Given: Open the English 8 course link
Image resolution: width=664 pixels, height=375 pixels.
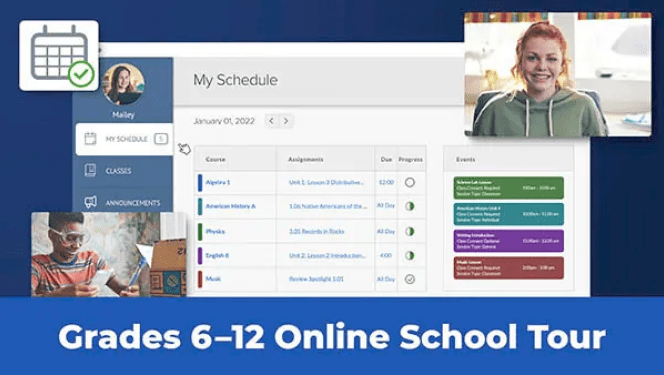Looking at the screenshot, I should [x=217, y=256].
